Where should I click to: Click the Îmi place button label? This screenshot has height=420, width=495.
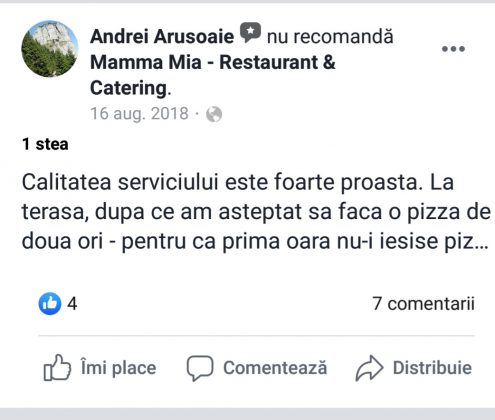coord(118,368)
